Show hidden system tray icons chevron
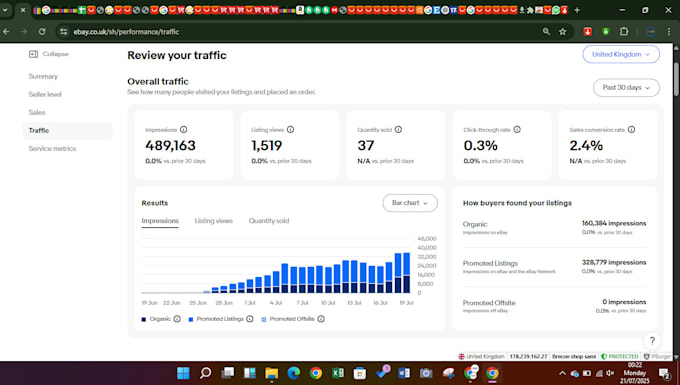This screenshot has width=680, height=385. coord(562,373)
